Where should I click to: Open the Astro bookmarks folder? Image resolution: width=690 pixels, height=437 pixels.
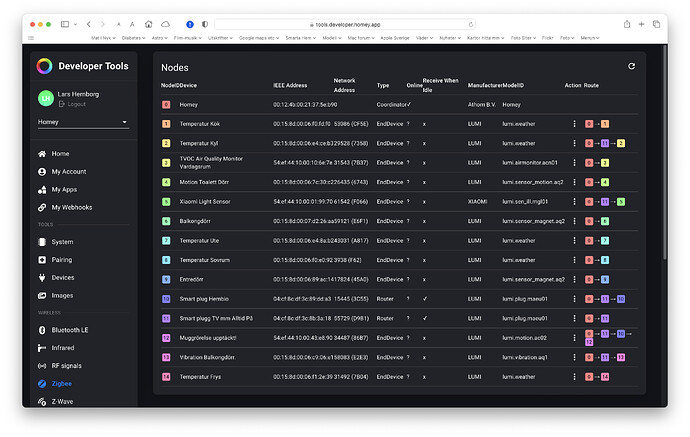coord(159,38)
